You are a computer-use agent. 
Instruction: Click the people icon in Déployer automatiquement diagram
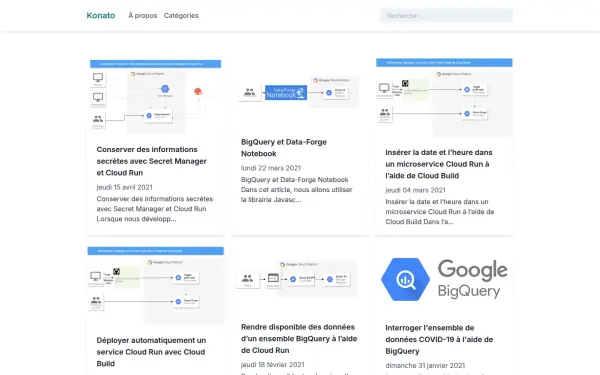[x=96, y=300]
